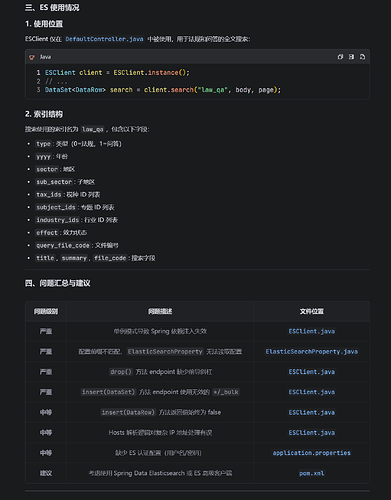Screen dimensions: 391x500
Task: Open ESClient.java link in insert(DataSet) row
Action: click(312, 392)
